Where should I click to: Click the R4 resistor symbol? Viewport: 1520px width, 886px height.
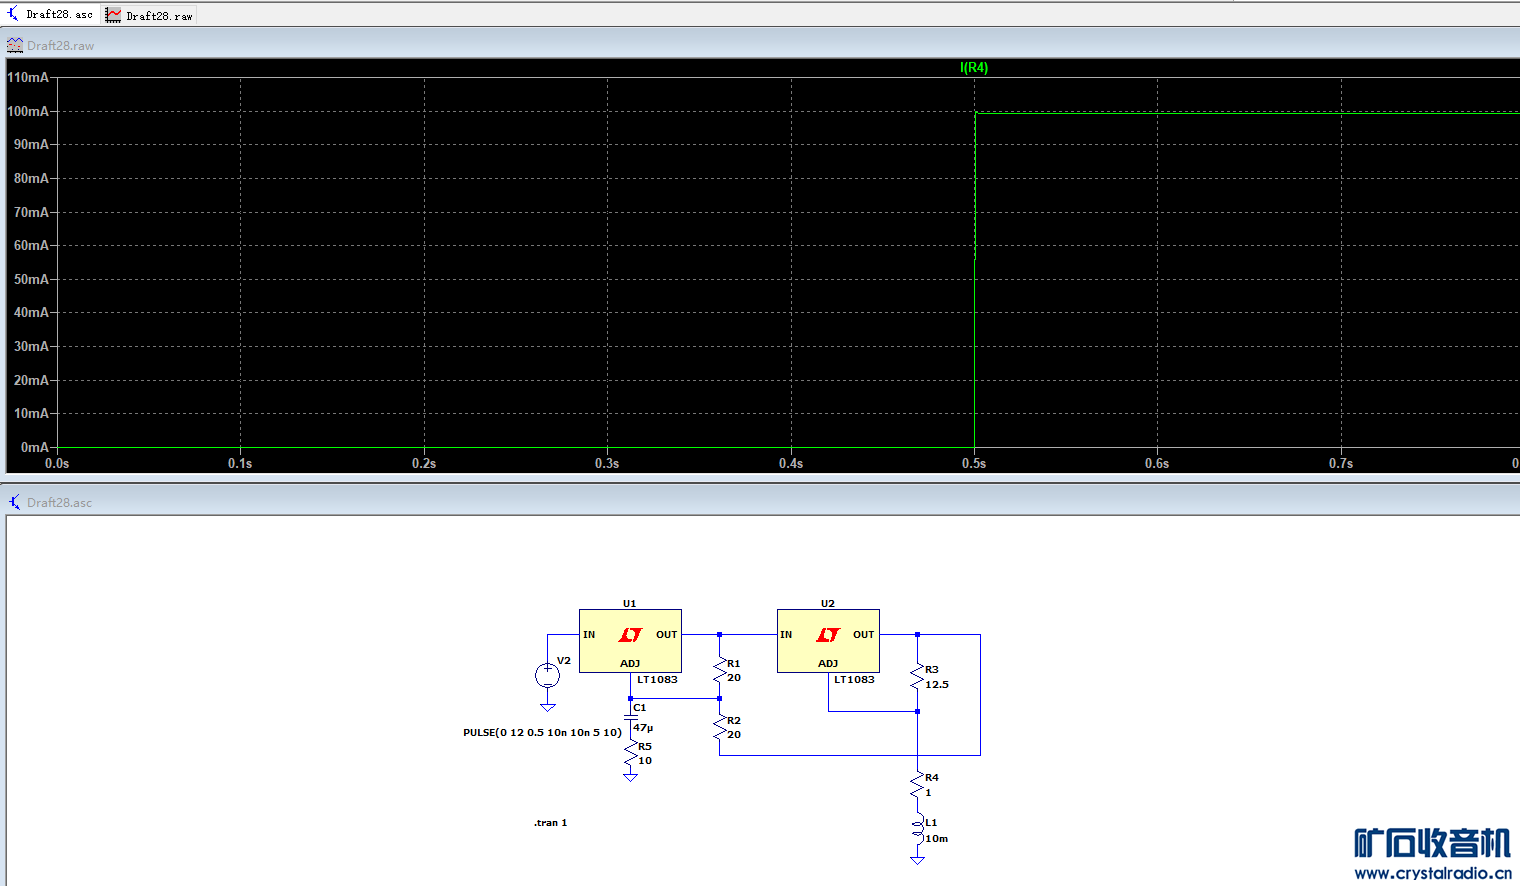[x=917, y=785]
